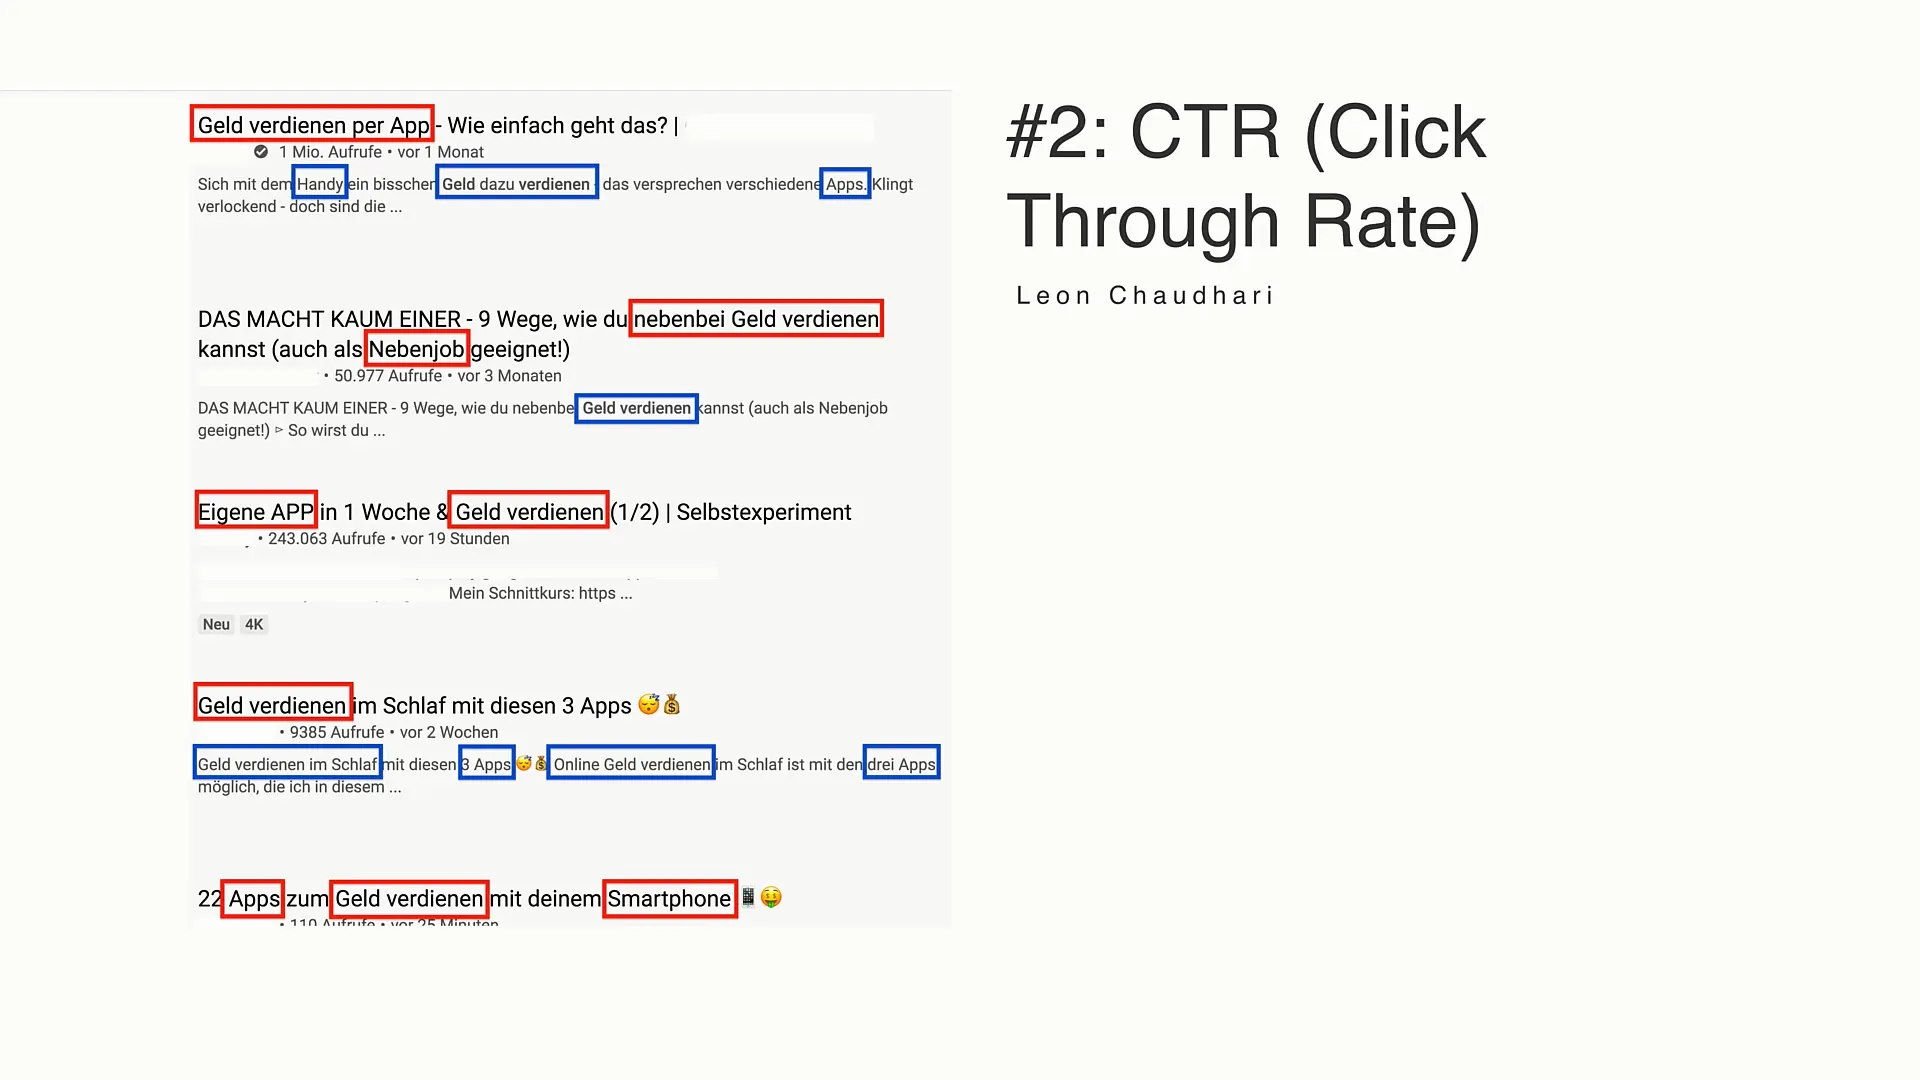Click the red-outlined 'Eigene APP' title text

(x=256, y=512)
